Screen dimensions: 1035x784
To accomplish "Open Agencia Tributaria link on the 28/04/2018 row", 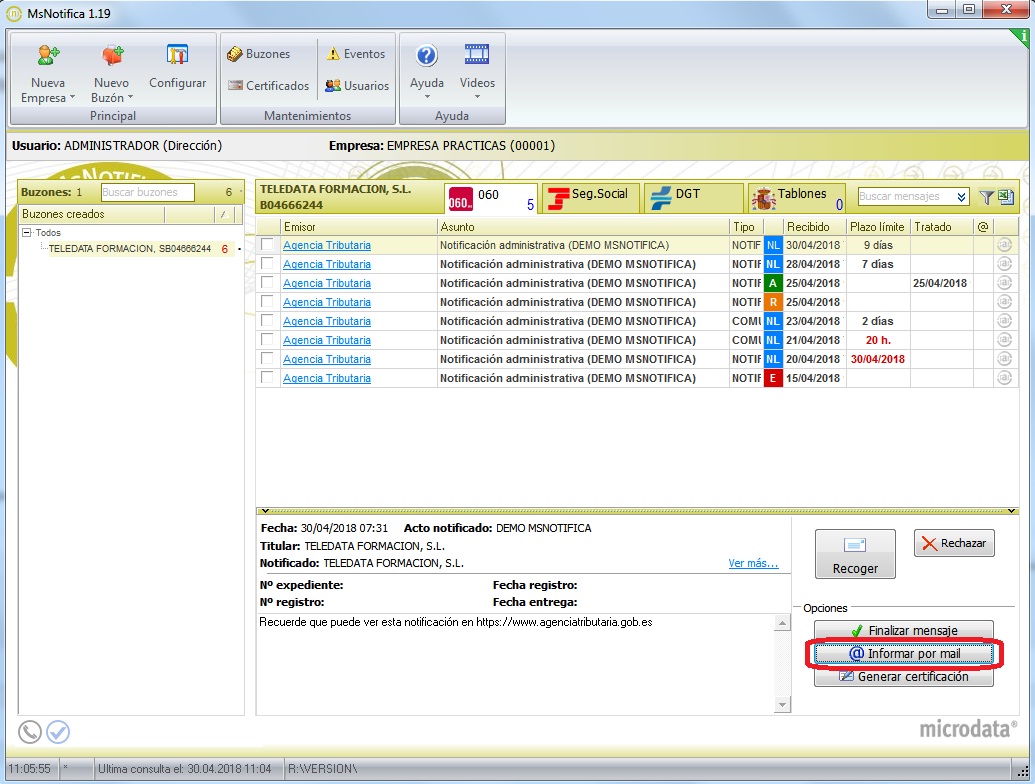I will click(x=327, y=264).
